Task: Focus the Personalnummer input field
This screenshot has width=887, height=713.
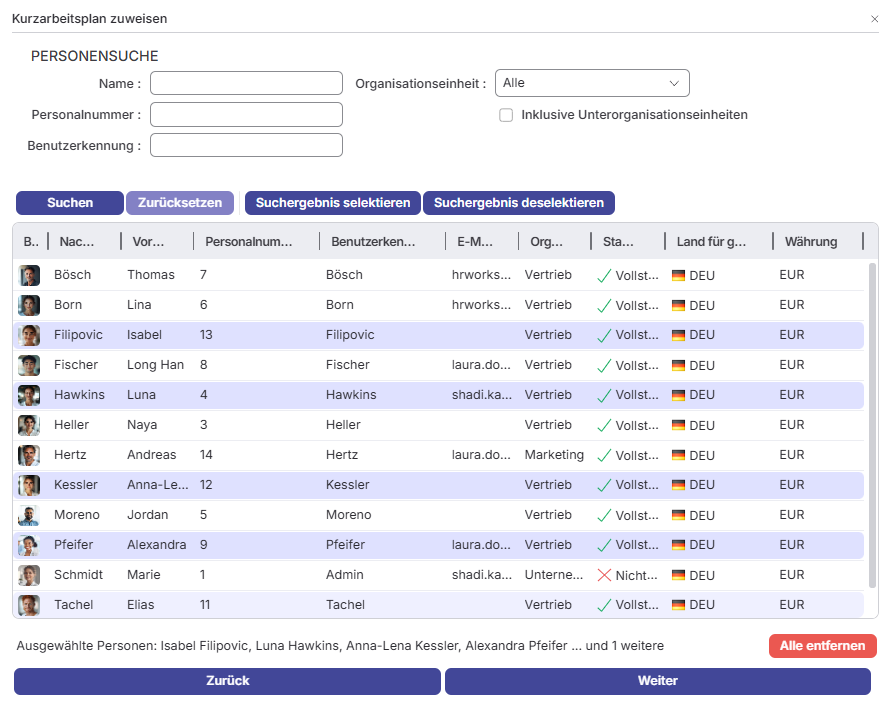Action: click(x=246, y=115)
